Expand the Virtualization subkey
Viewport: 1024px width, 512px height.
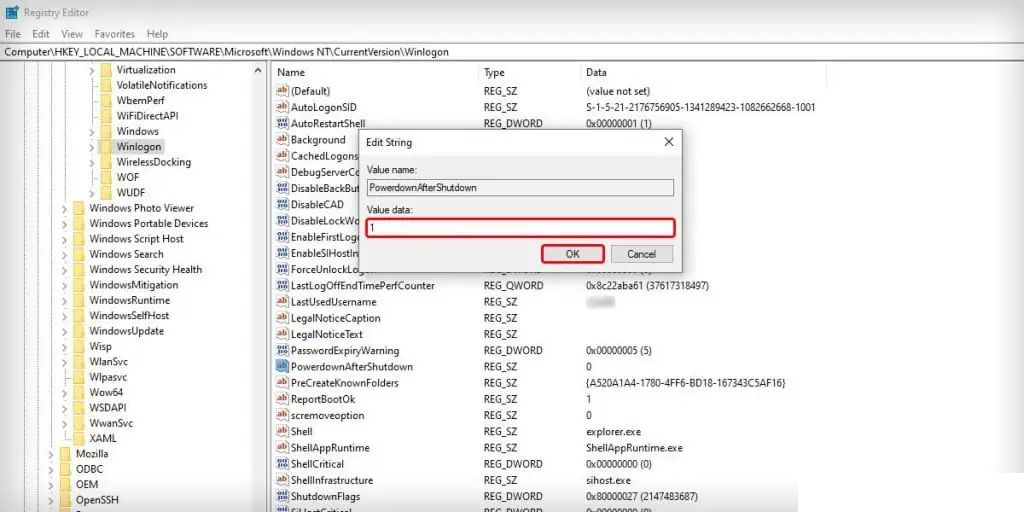pos(92,70)
